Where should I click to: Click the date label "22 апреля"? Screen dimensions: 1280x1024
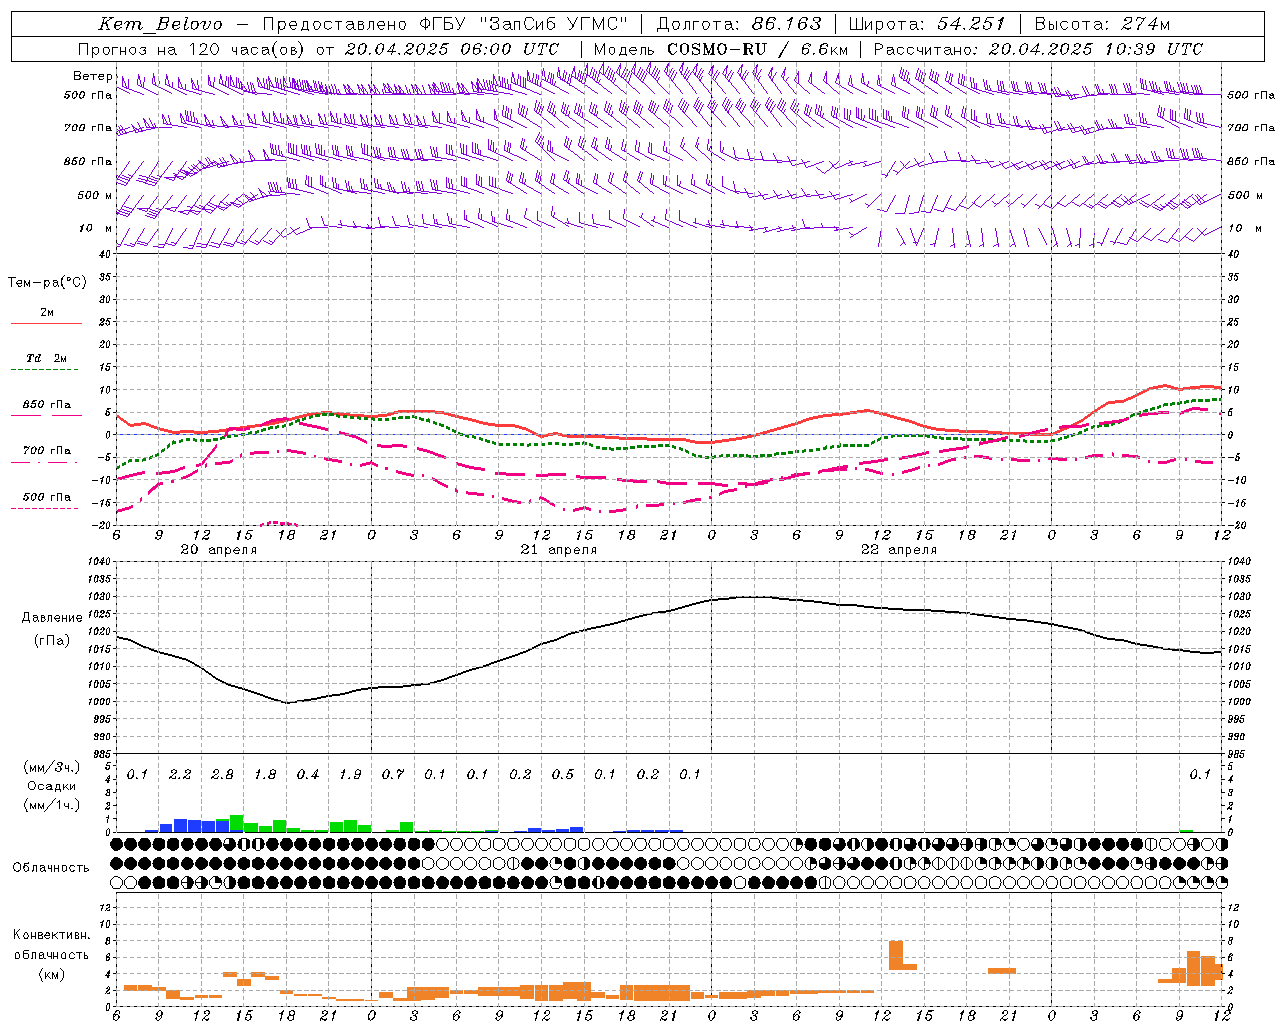(x=899, y=550)
